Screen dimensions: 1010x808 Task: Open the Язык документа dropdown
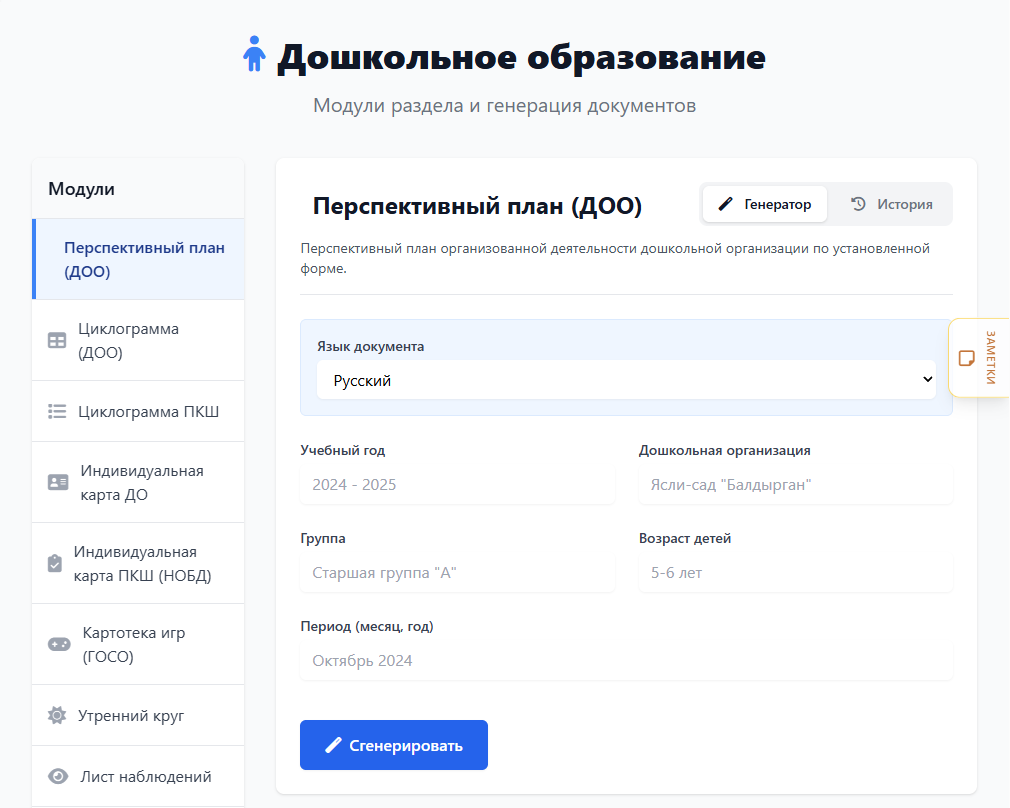click(626, 380)
